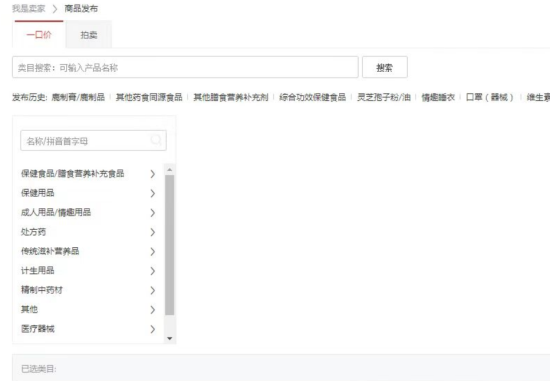Click the category list scroll-down arrow
Image resolution: width=550 pixels, height=381 pixels.
(x=170, y=338)
